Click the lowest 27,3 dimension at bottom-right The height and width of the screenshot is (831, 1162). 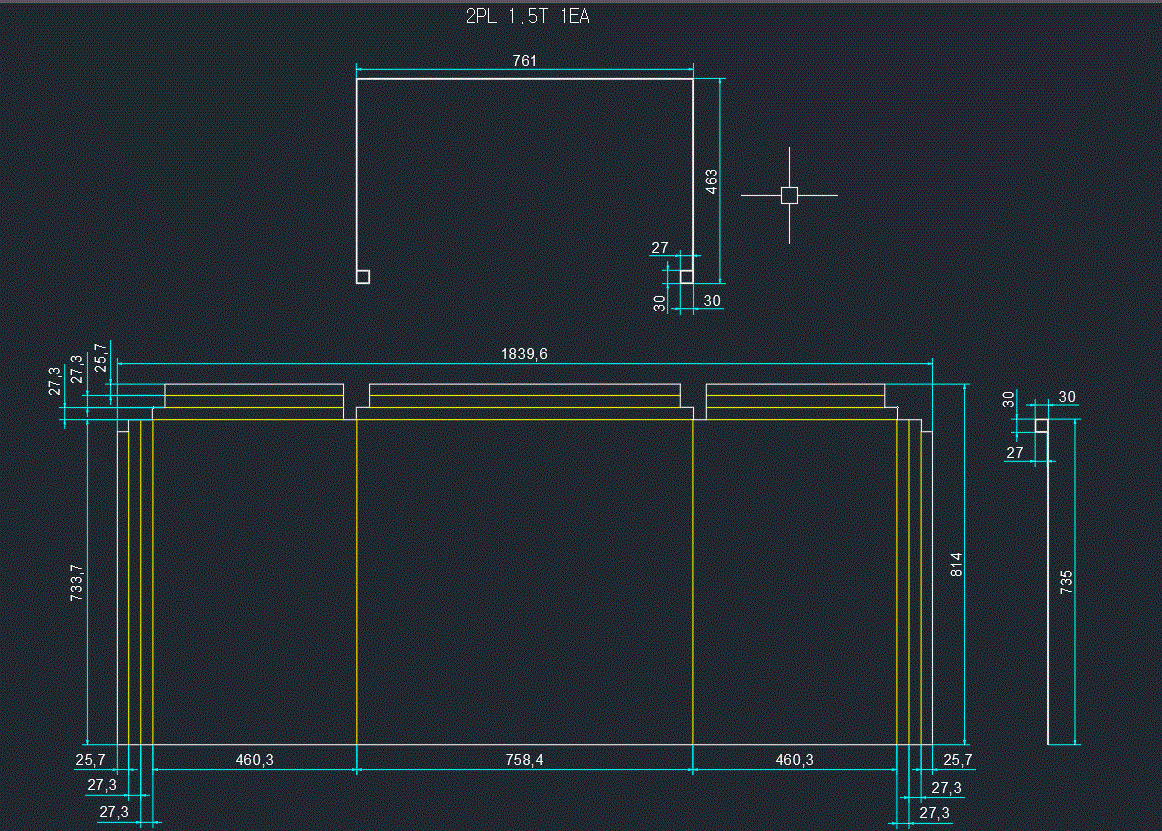click(x=934, y=812)
